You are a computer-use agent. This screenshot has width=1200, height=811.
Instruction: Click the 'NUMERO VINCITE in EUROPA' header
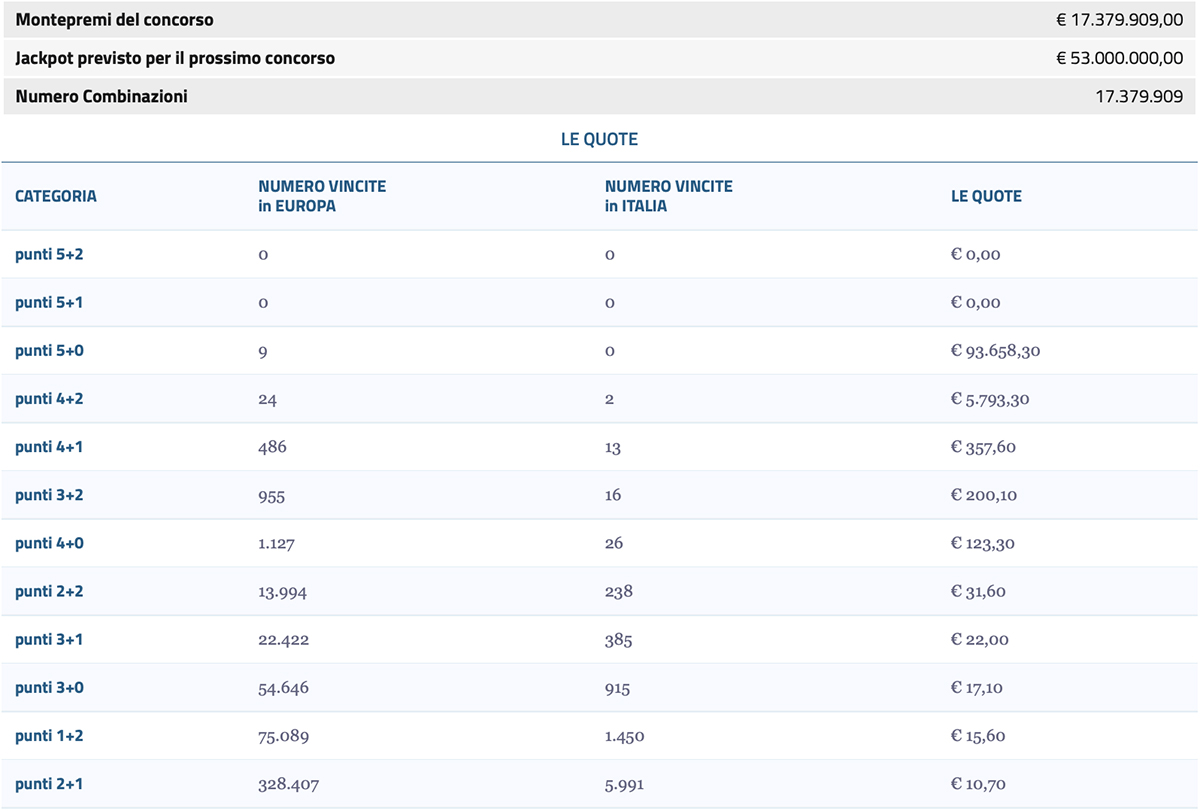pyautogui.click(x=322, y=196)
